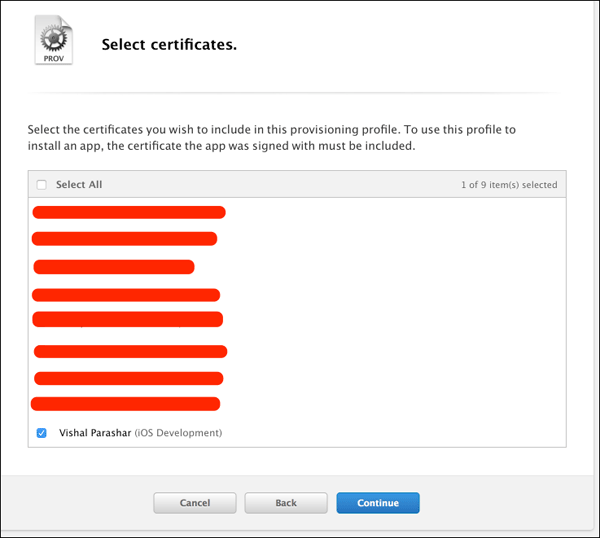Click the (iOS Development) label

(x=178, y=433)
